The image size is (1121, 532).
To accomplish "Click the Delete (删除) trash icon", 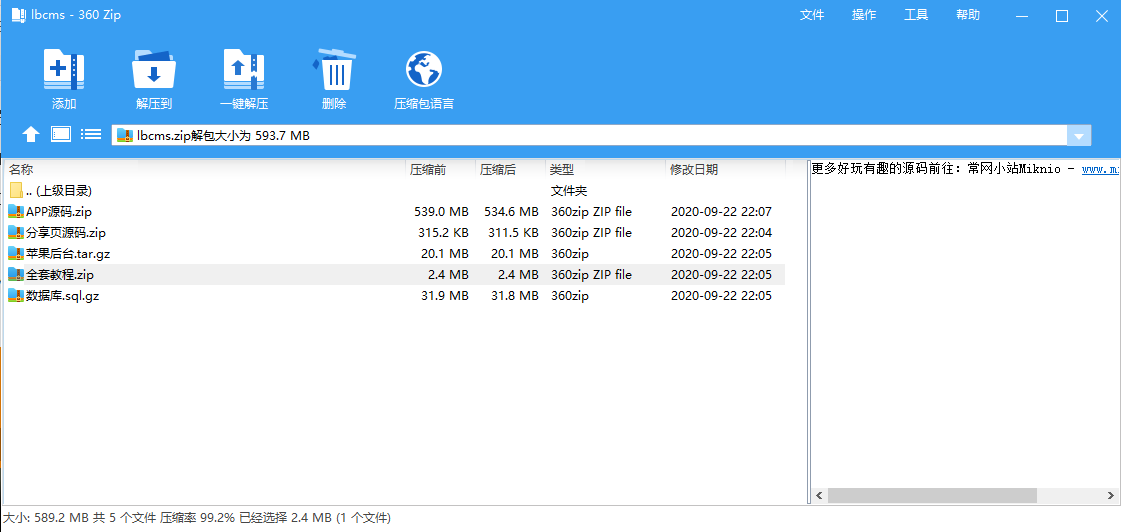I will pyautogui.click(x=334, y=69).
